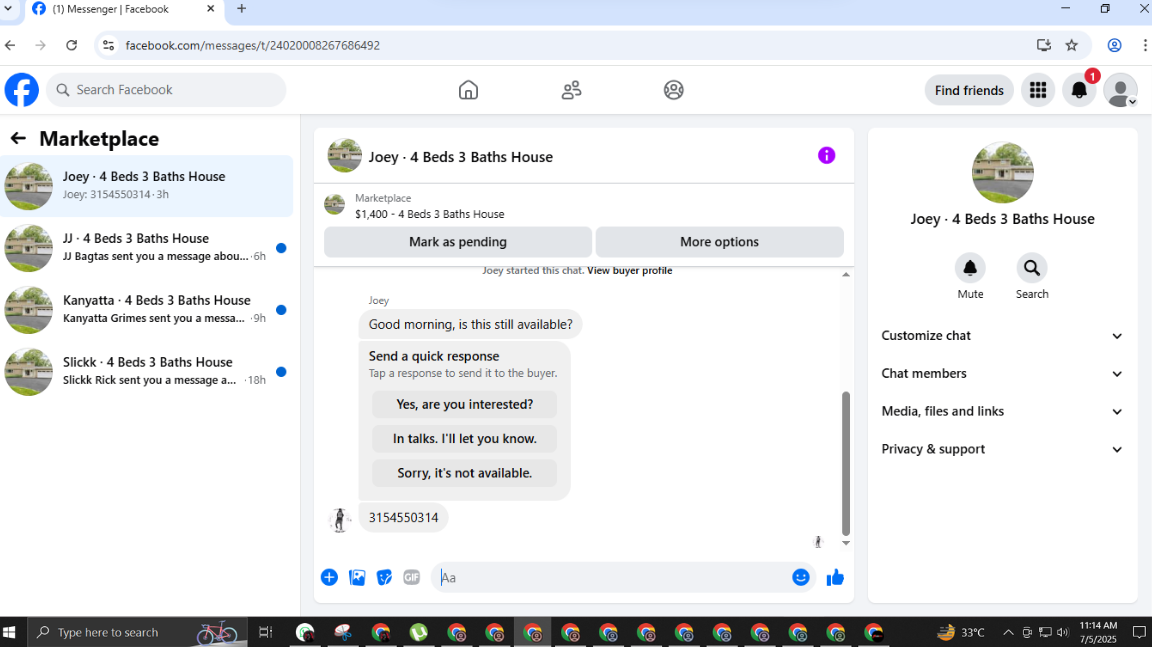Open the uTorrent taskbar icon

tap(418, 632)
